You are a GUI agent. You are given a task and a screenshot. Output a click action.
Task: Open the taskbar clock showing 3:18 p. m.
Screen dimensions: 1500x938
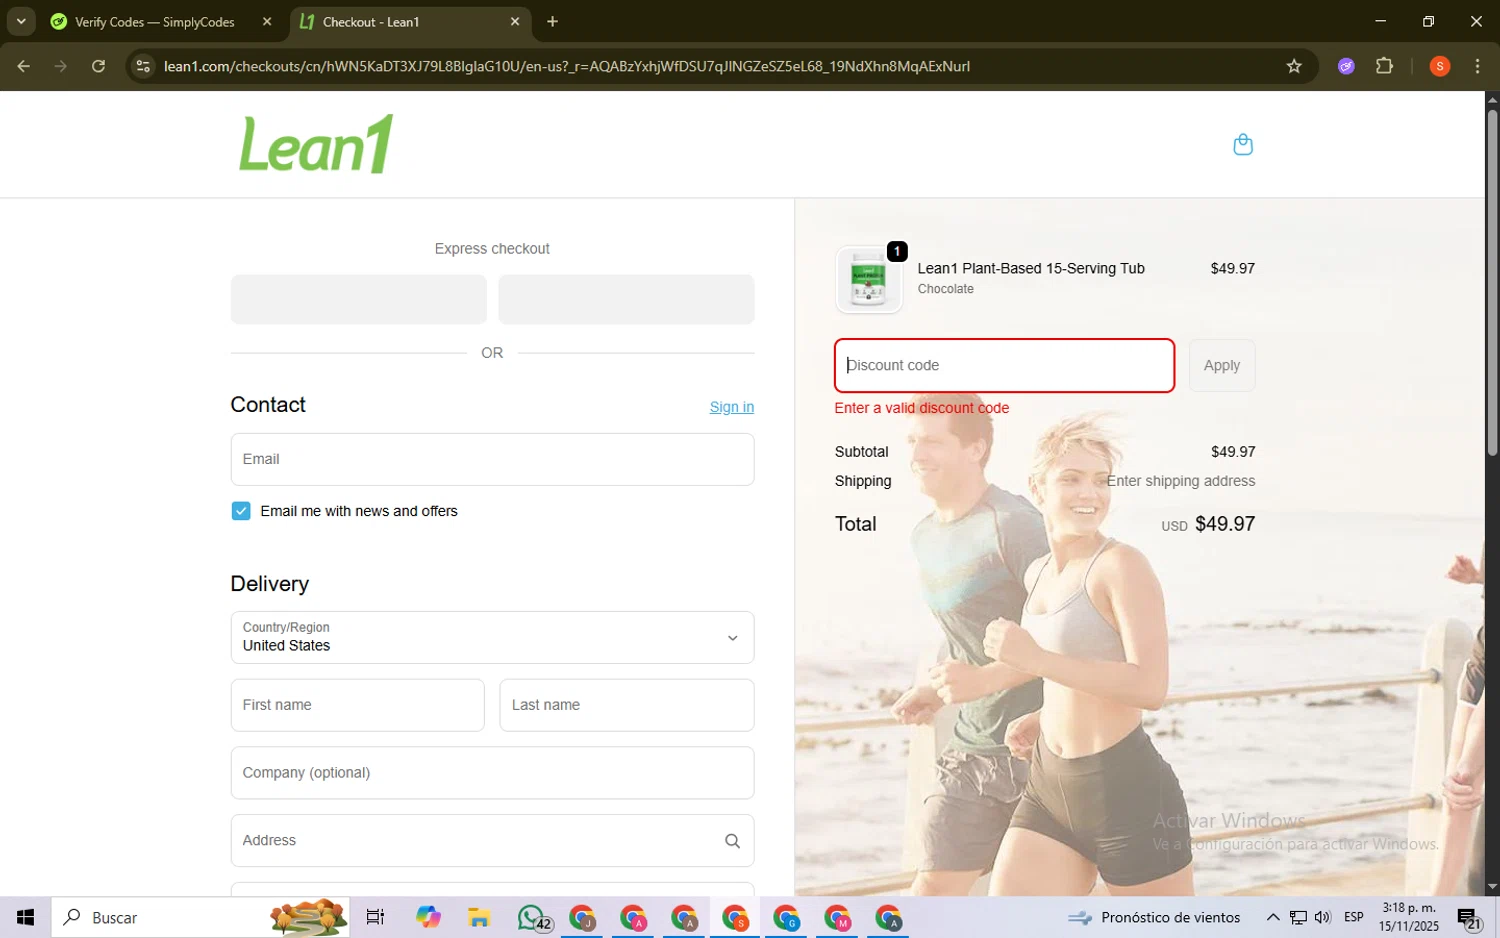click(1408, 917)
